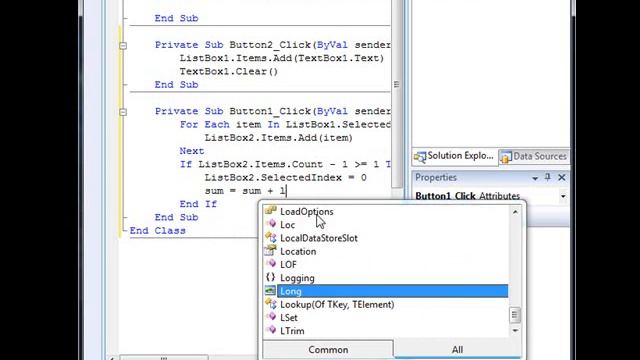Place the cursor after sum = sum + 1
The height and width of the screenshot is (360, 640).
[286, 191]
